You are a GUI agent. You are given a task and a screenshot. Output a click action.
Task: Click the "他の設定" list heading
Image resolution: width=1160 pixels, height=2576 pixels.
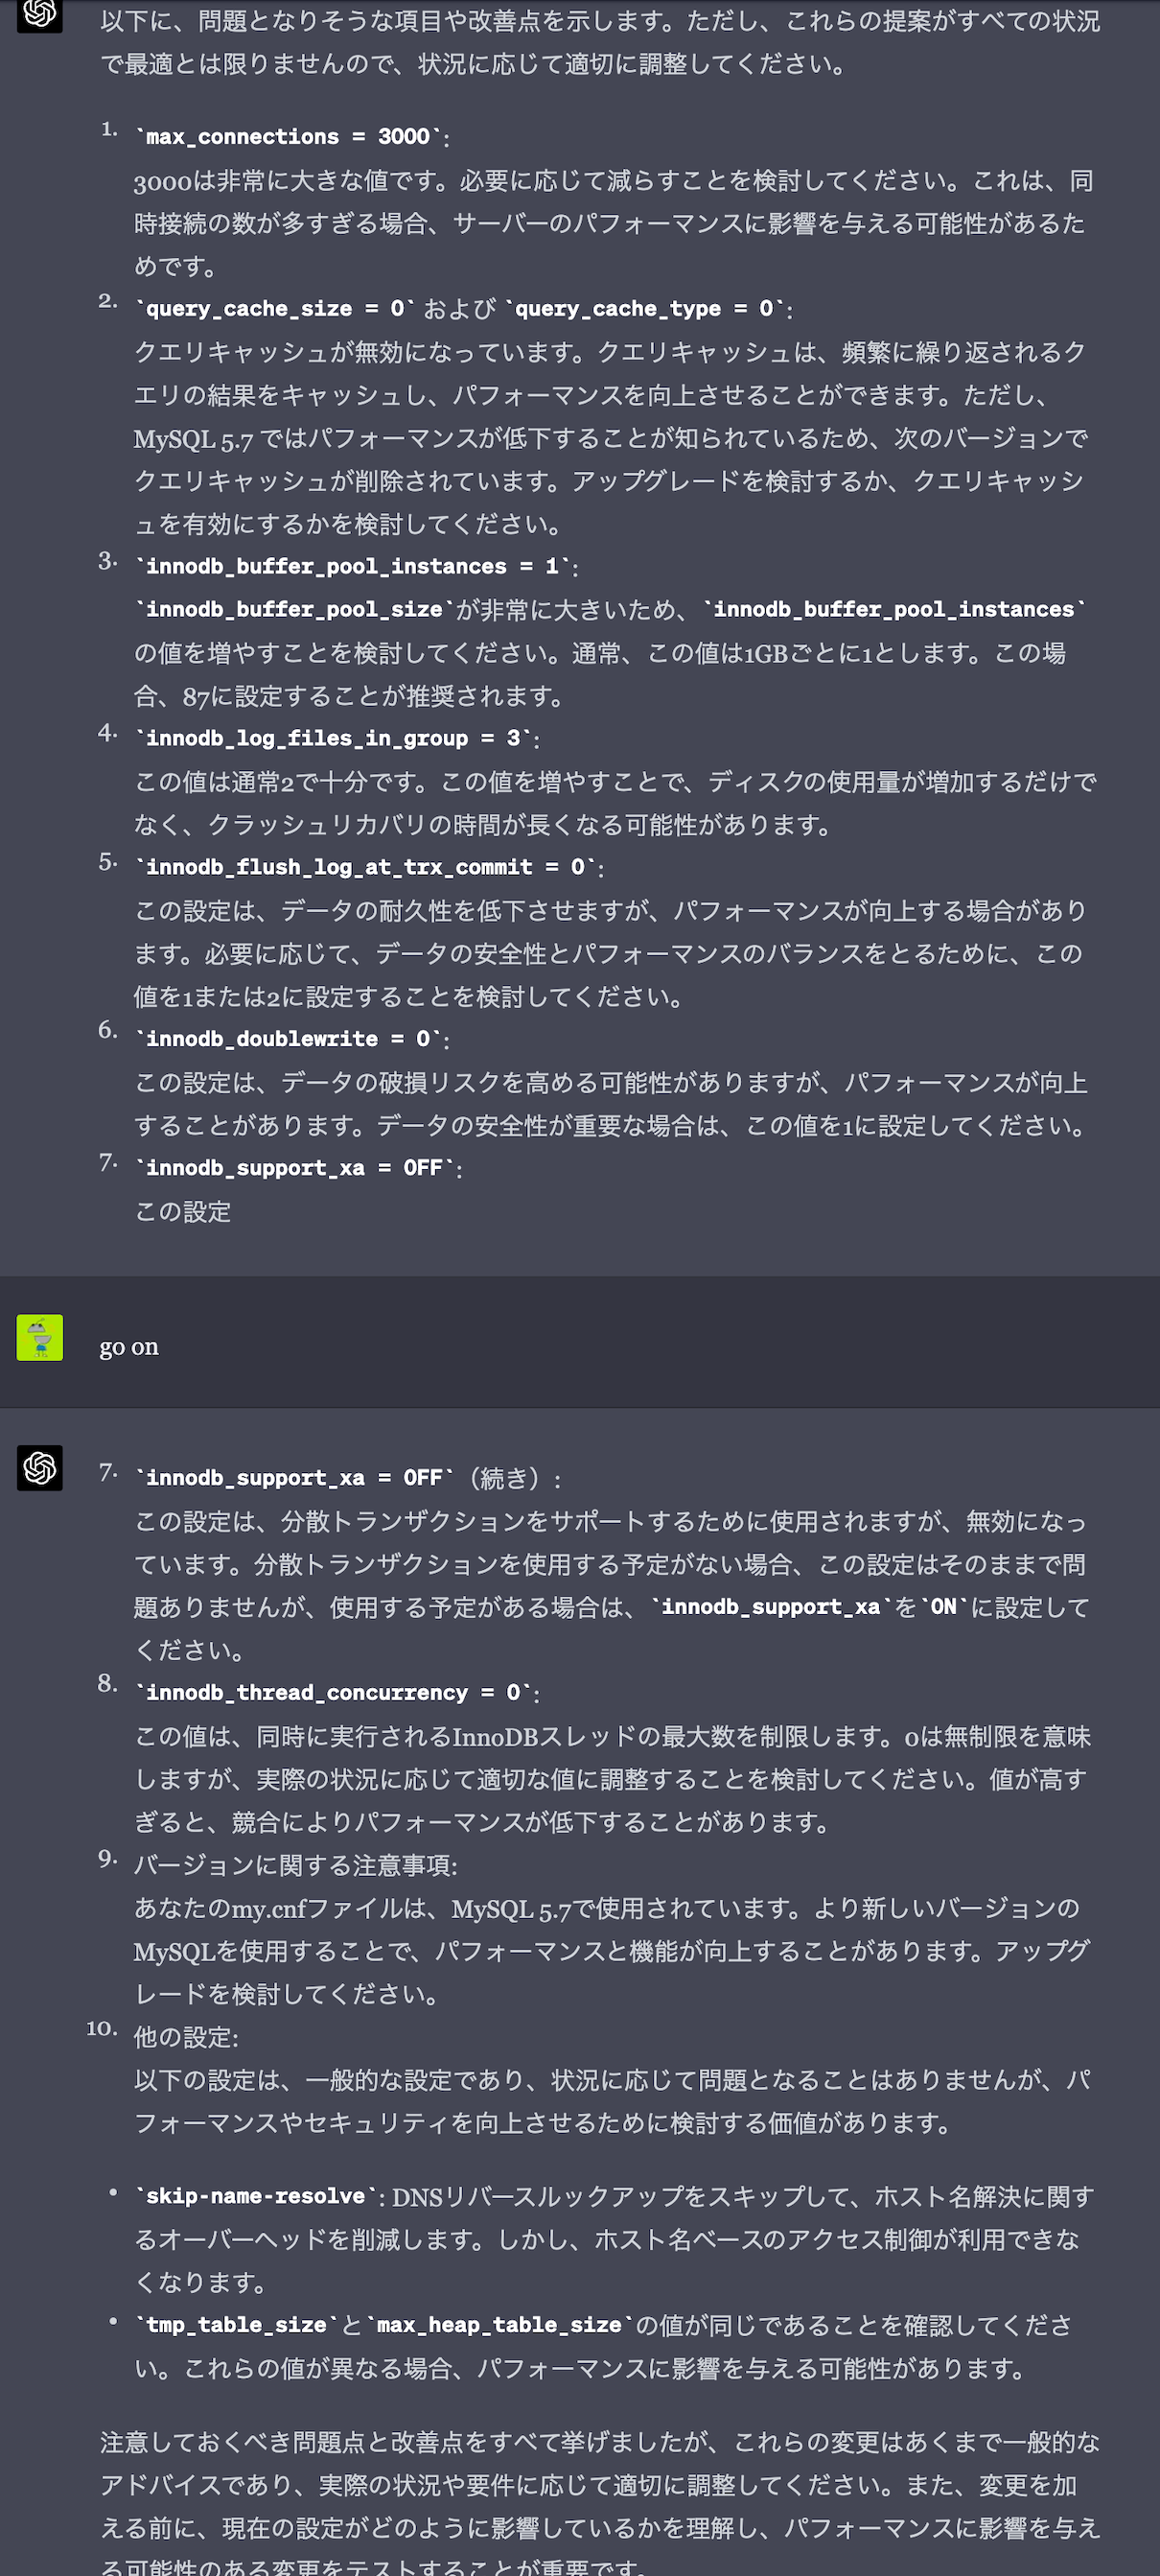(x=186, y=2037)
